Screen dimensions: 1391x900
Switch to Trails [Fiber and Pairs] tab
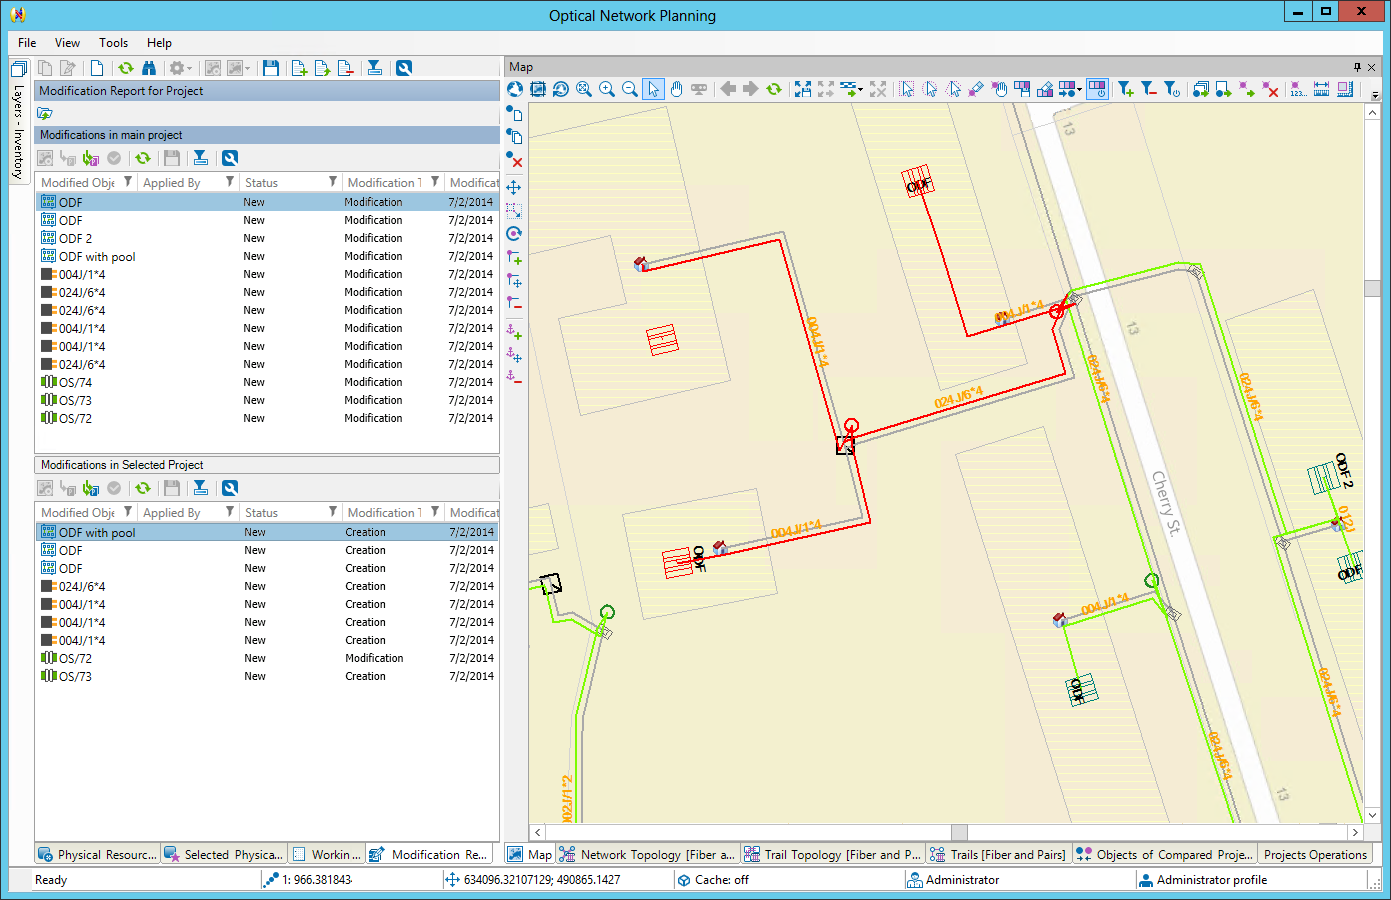click(x=998, y=854)
